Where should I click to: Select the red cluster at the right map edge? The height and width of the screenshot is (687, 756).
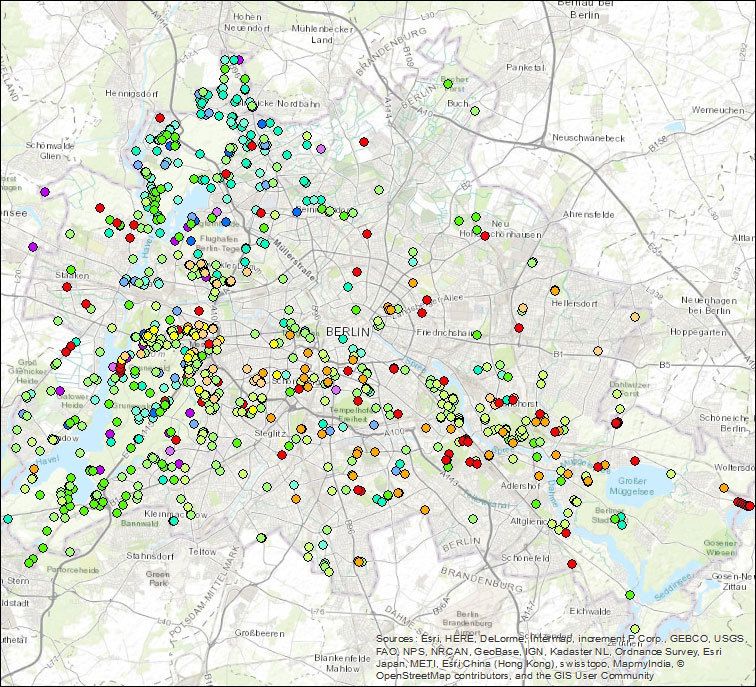[743, 504]
